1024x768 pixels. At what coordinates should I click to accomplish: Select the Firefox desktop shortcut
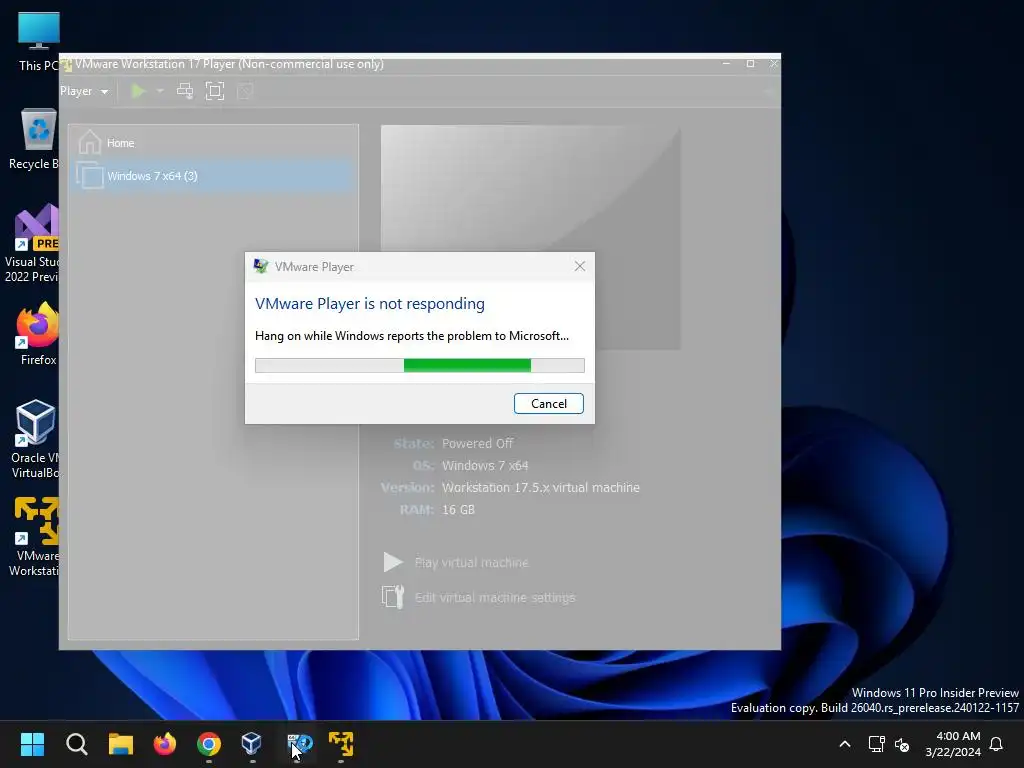click(37, 334)
